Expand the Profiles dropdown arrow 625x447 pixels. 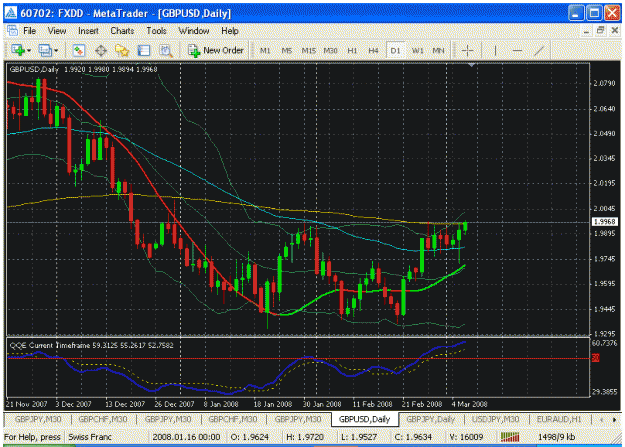(56, 51)
